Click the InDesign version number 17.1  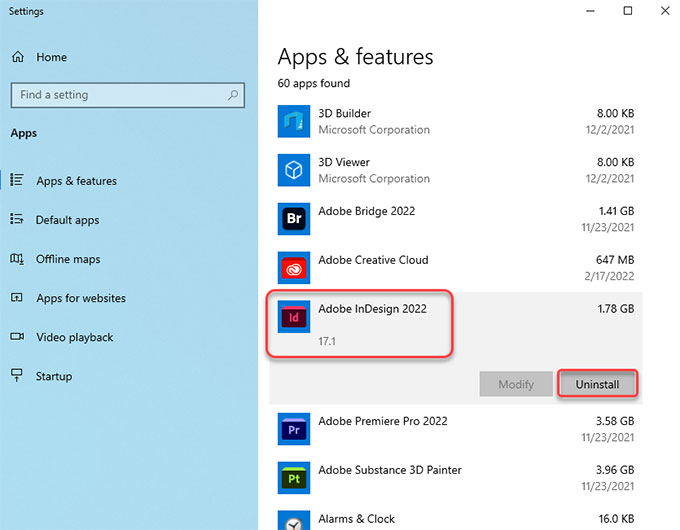tap(327, 341)
